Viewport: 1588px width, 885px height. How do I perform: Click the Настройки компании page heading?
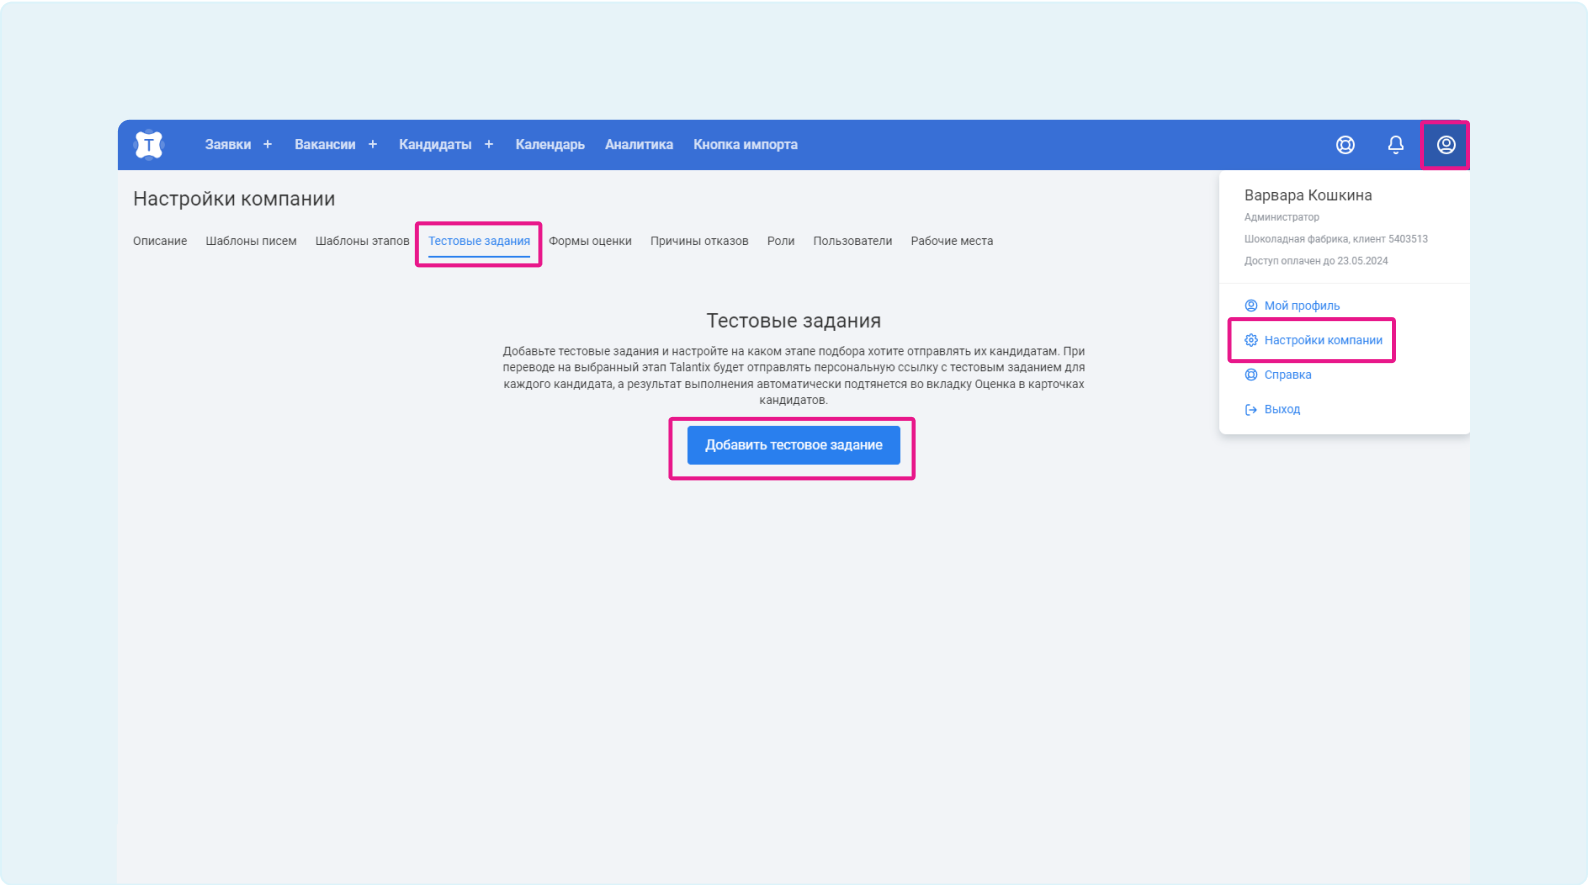pyautogui.click(x=234, y=199)
